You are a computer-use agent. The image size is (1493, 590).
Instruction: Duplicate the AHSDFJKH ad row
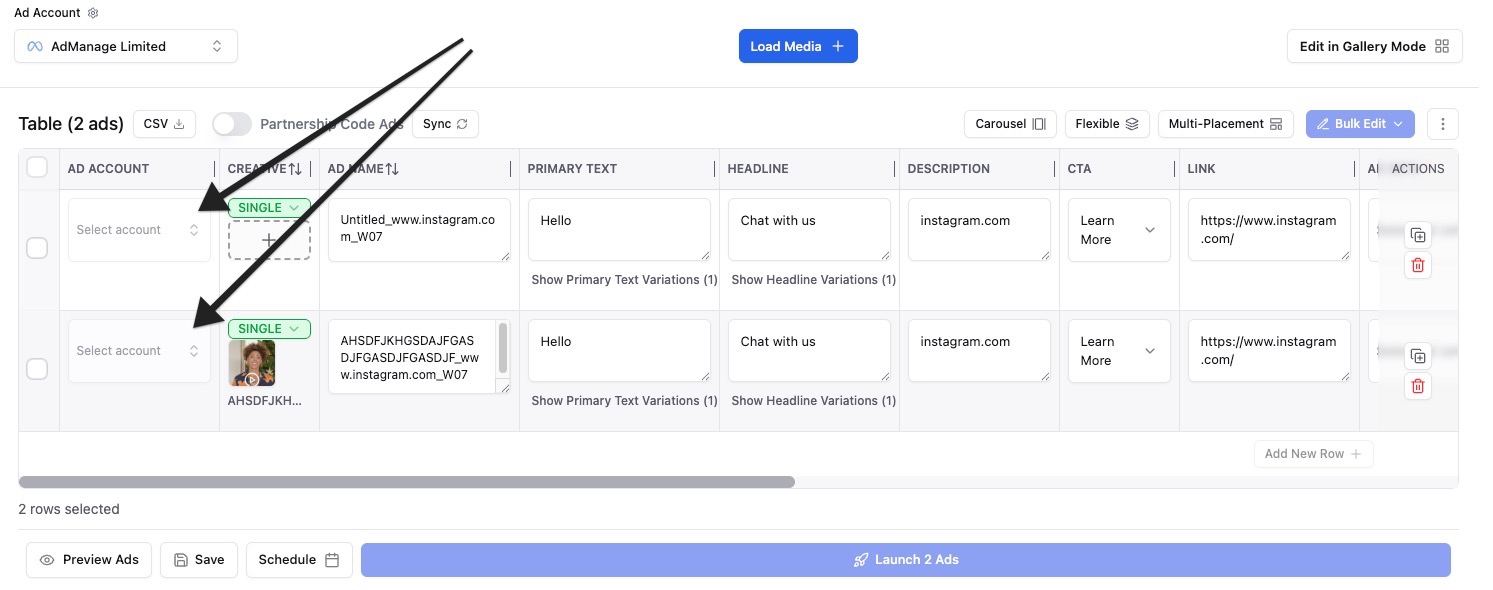1417,357
